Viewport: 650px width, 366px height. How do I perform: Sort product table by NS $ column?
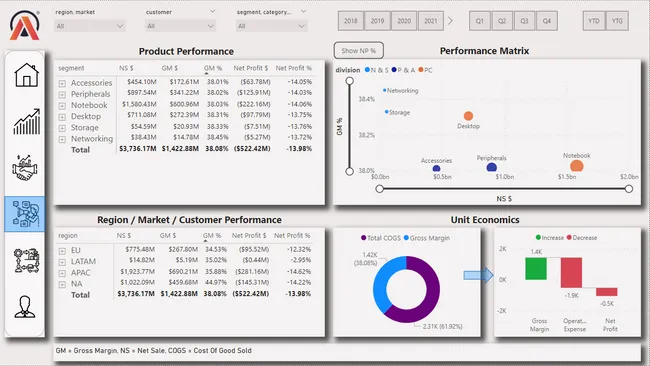pos(126,68)
